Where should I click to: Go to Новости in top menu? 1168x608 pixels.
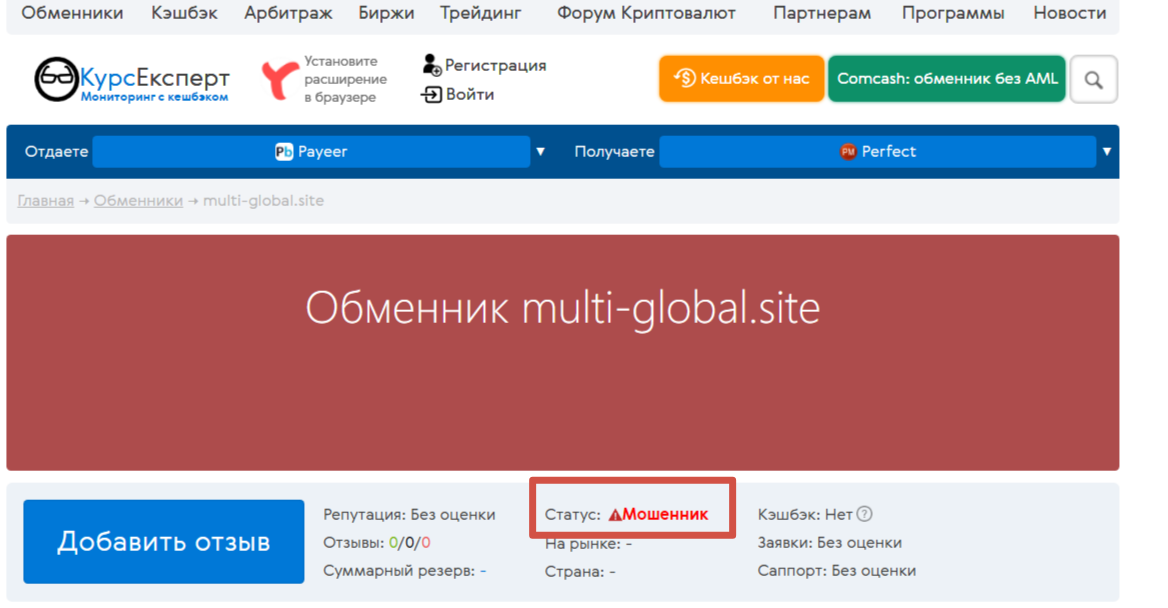click(1070, 13)
